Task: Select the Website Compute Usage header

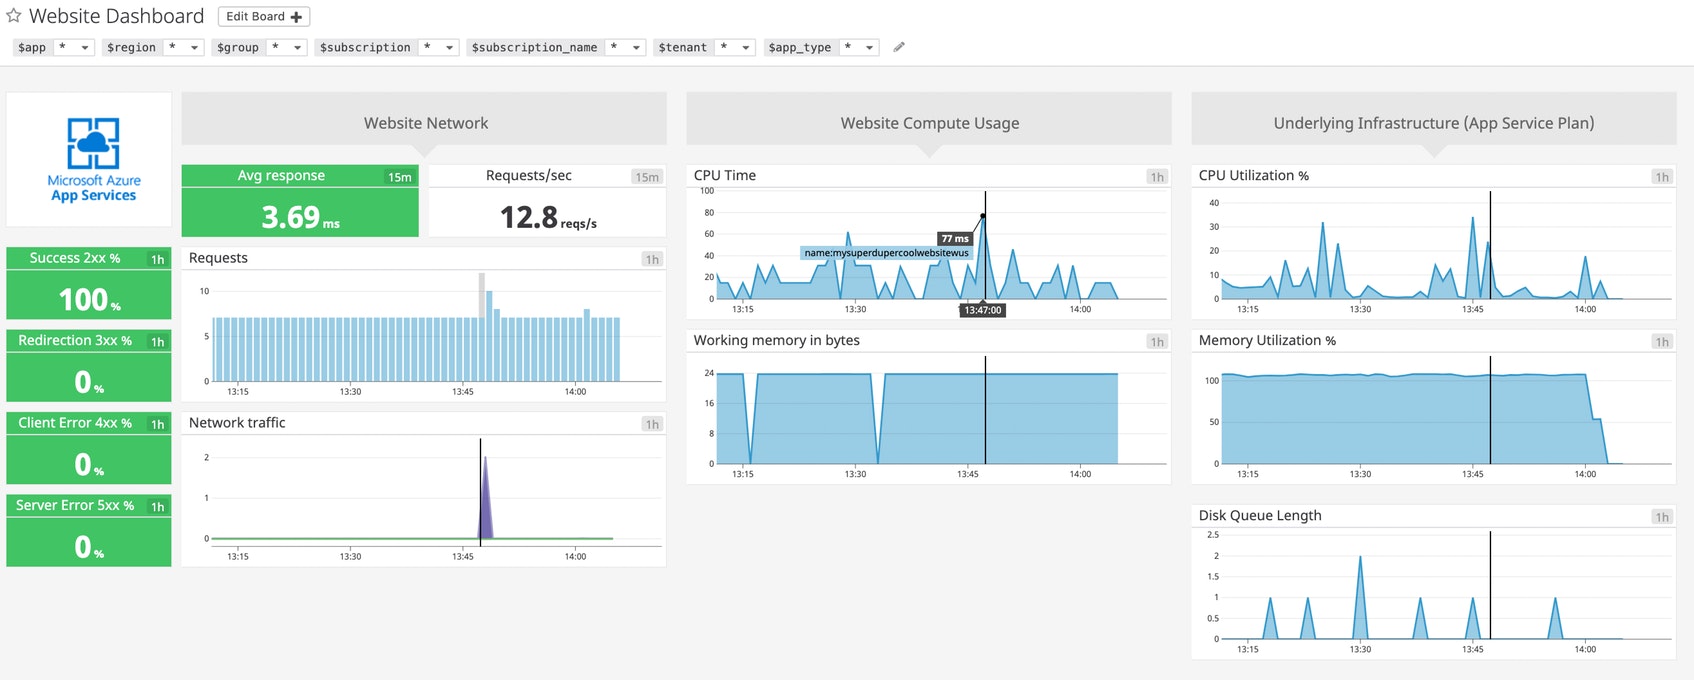Action: pos(929,123)
